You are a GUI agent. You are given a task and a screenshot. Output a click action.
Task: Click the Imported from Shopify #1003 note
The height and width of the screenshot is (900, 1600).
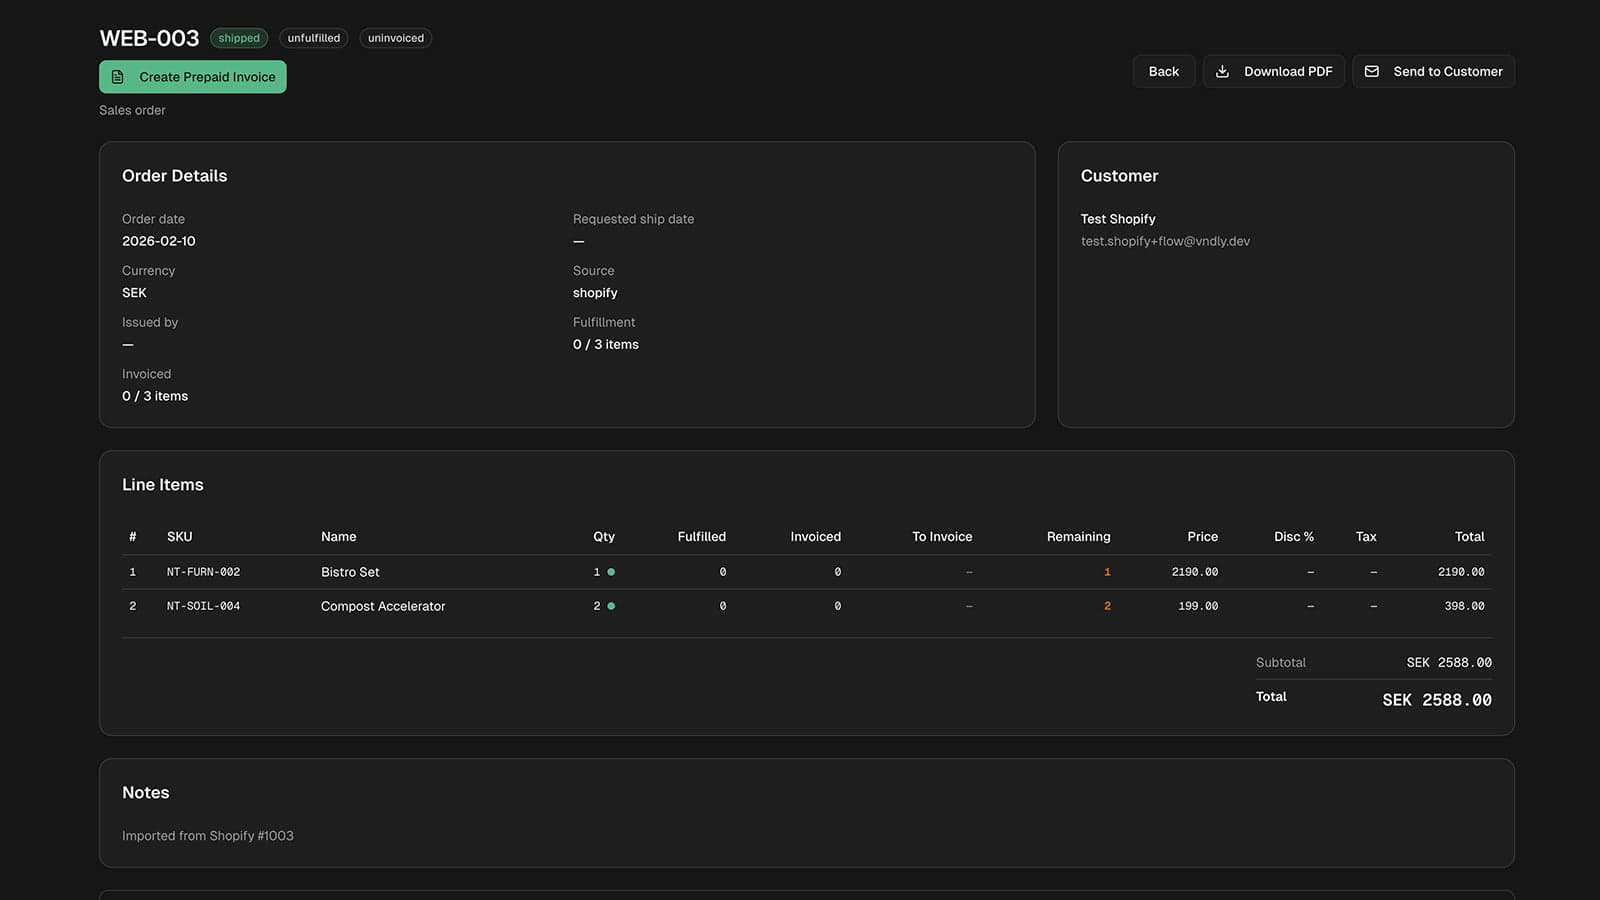[x=208, y=836]
